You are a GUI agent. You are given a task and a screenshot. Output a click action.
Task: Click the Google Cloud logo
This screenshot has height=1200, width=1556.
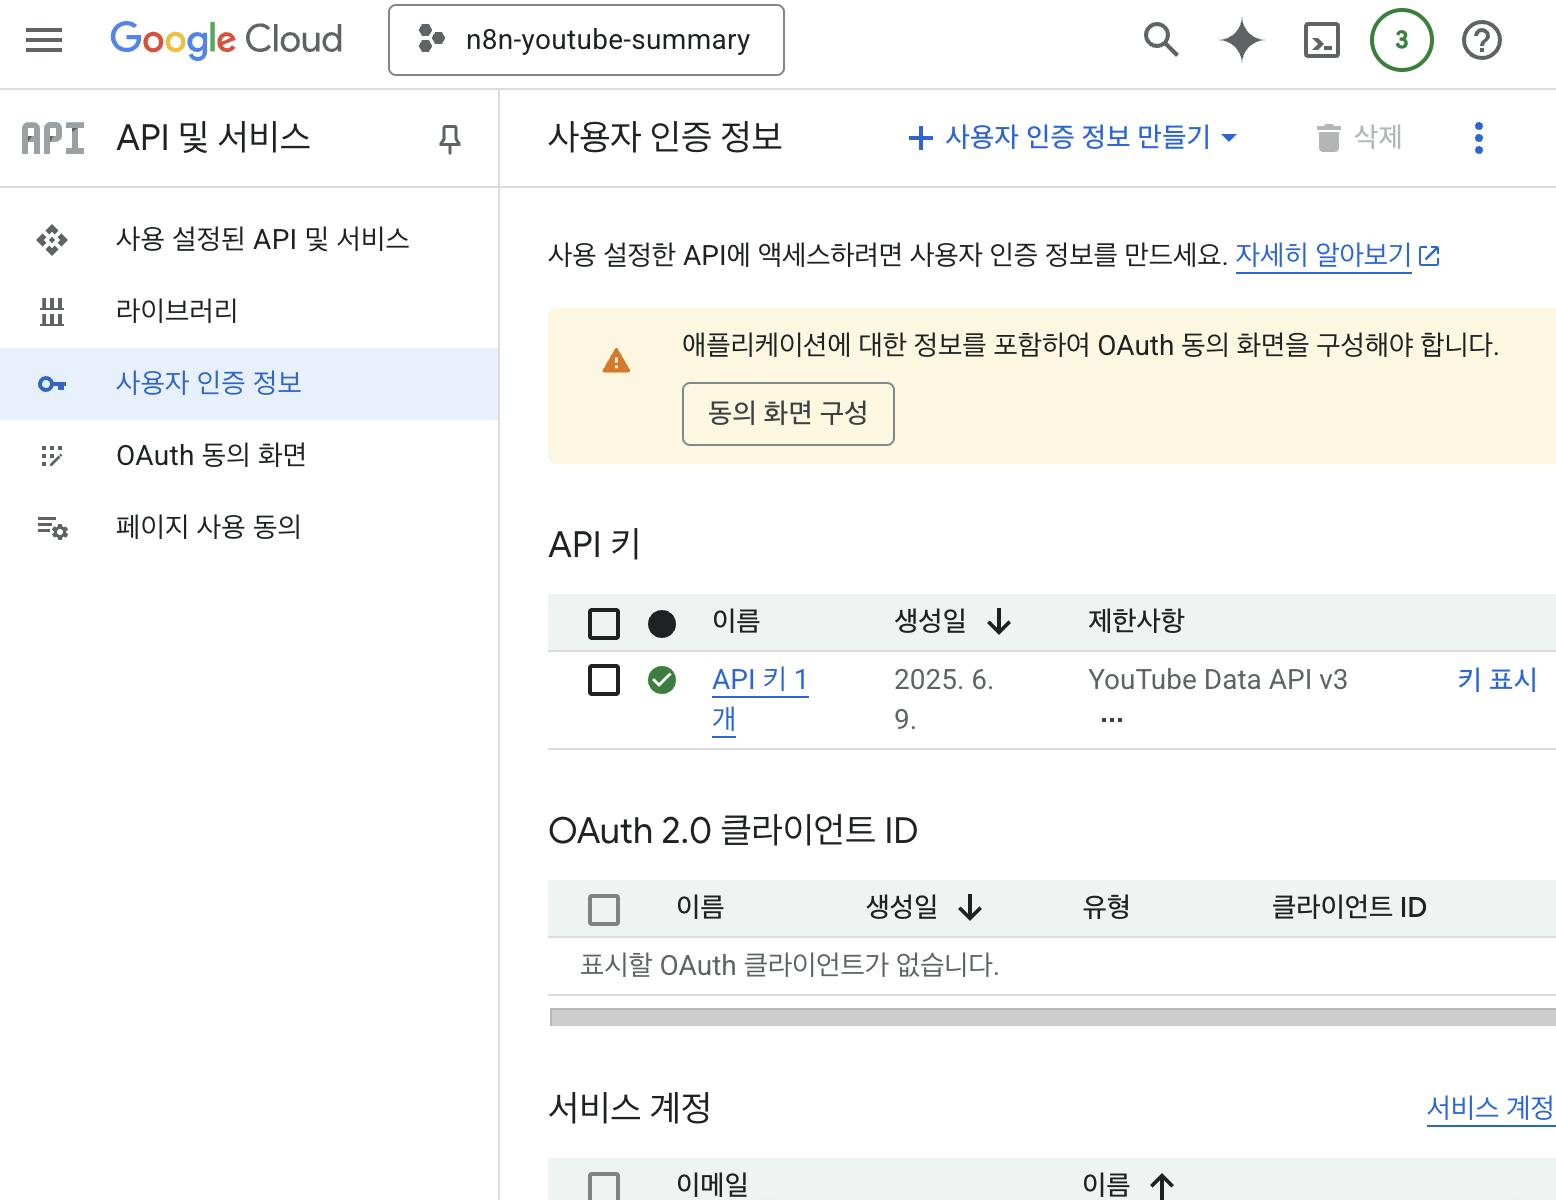pyautogui.click(x=226, y=40)
